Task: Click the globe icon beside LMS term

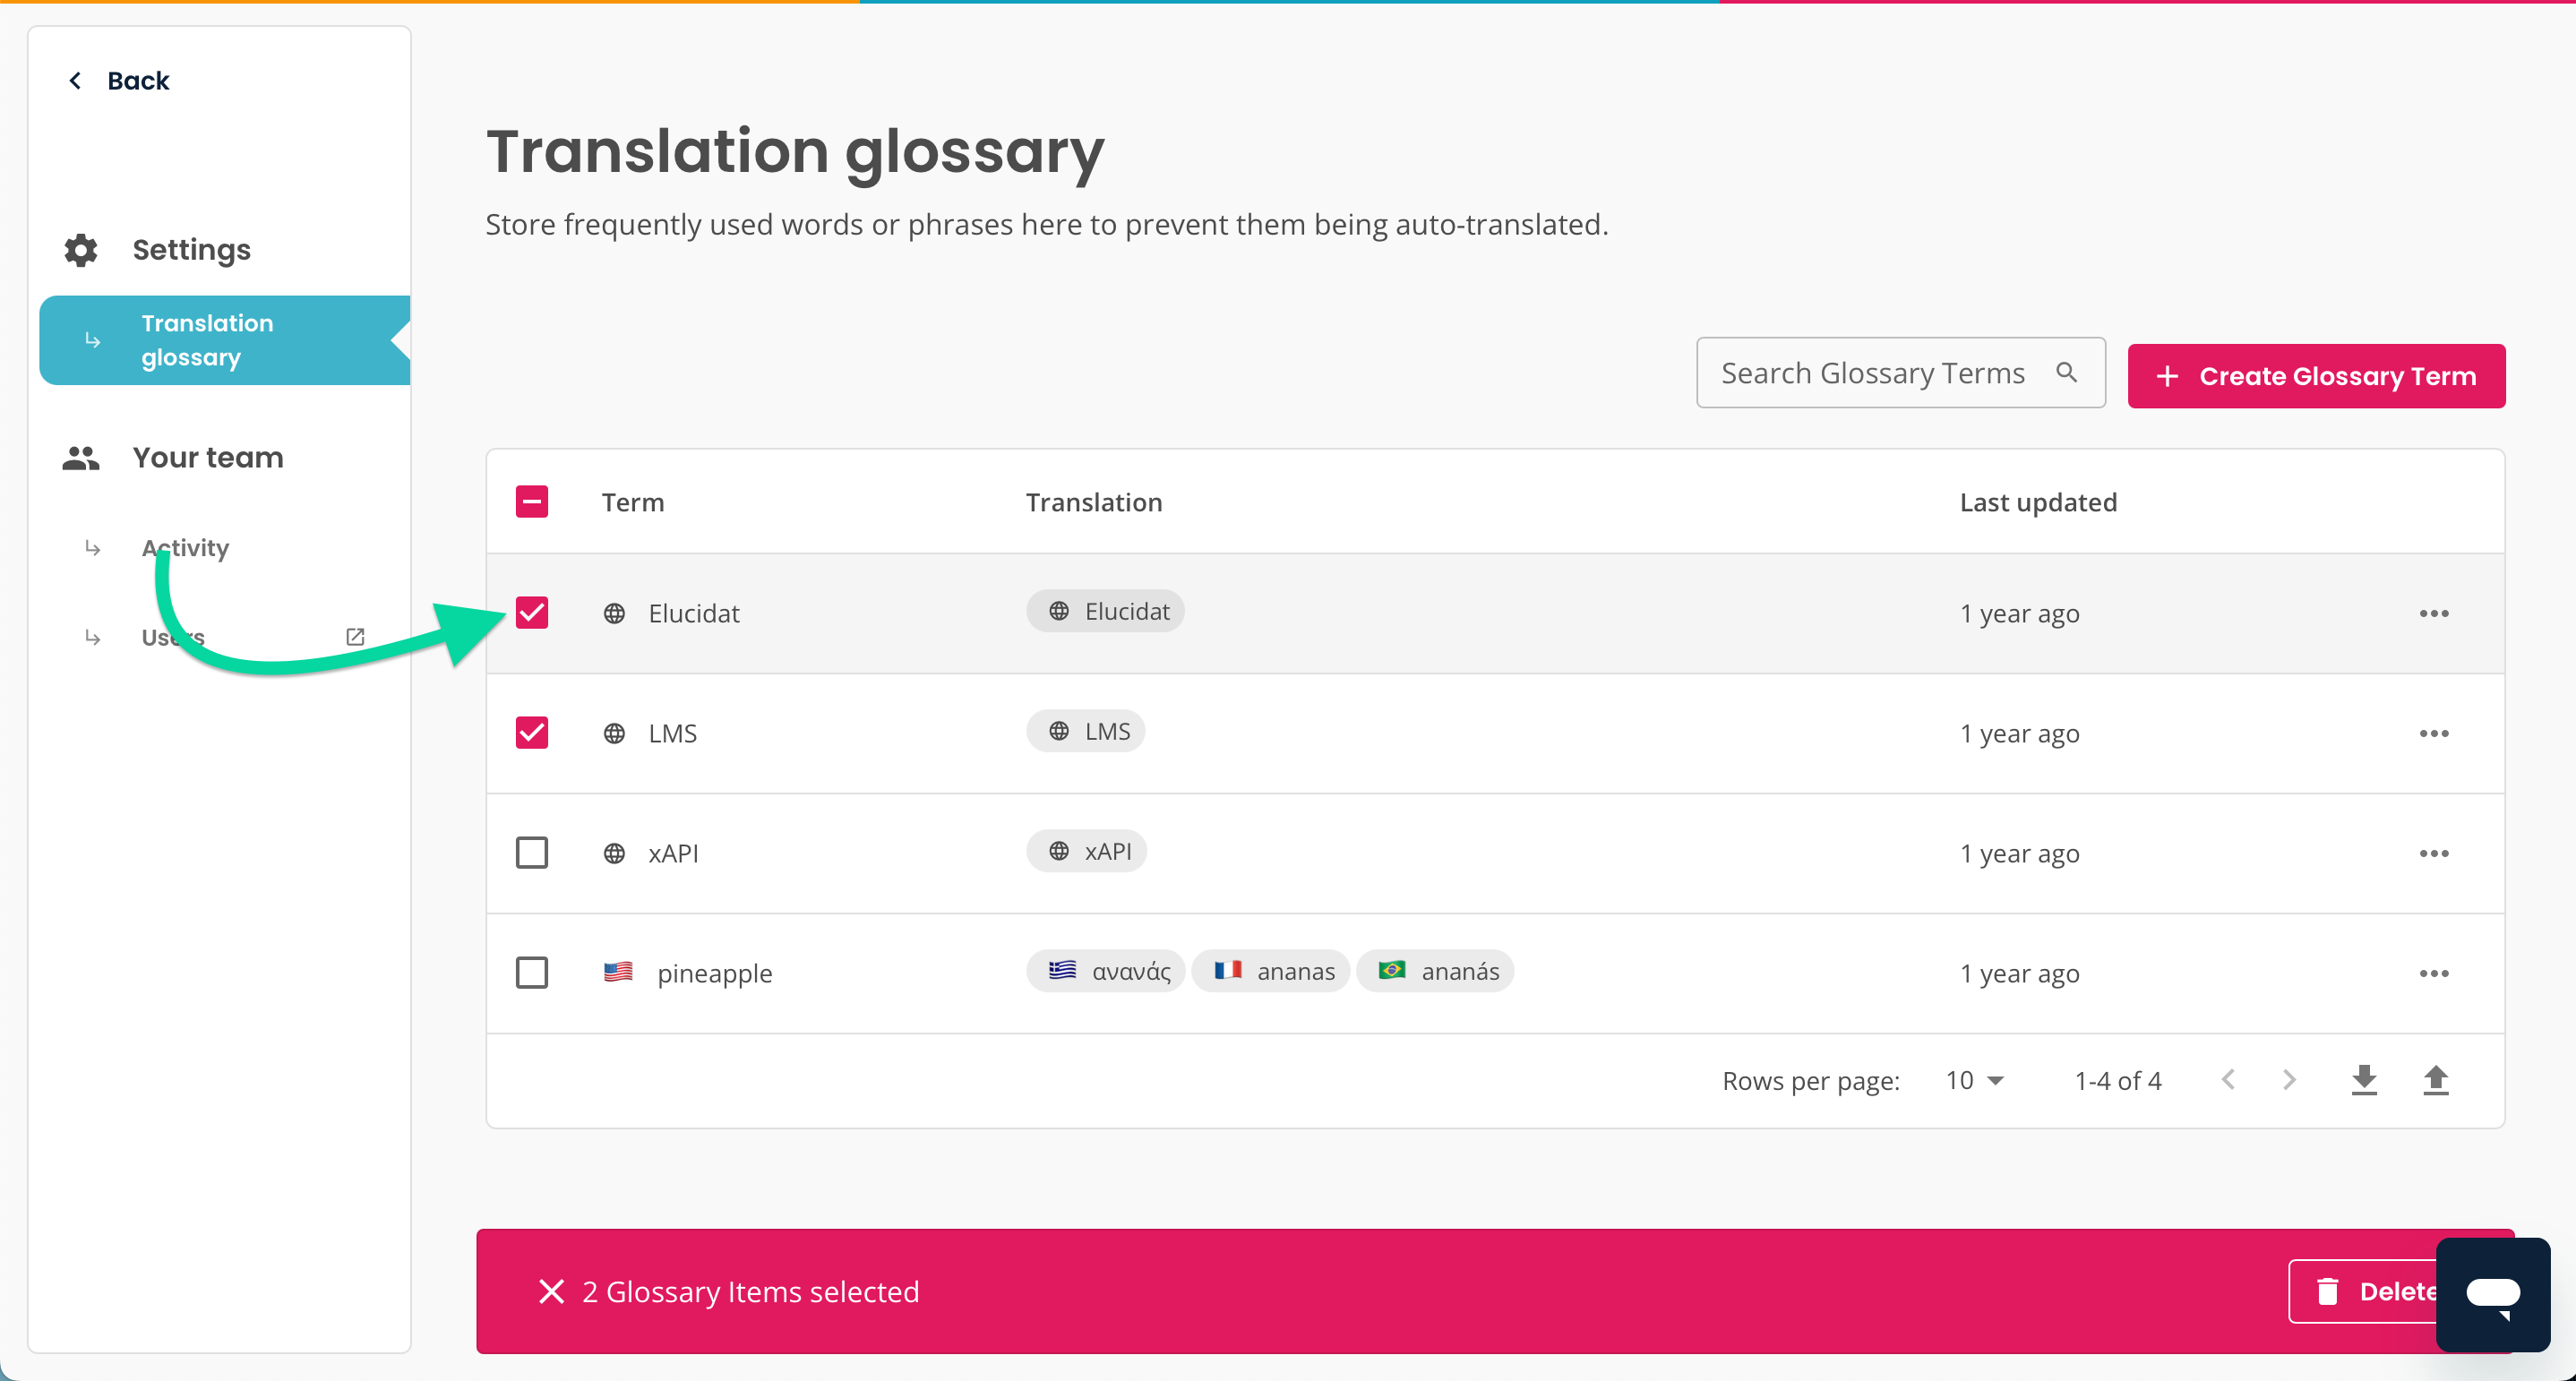Action: point(614,733)
